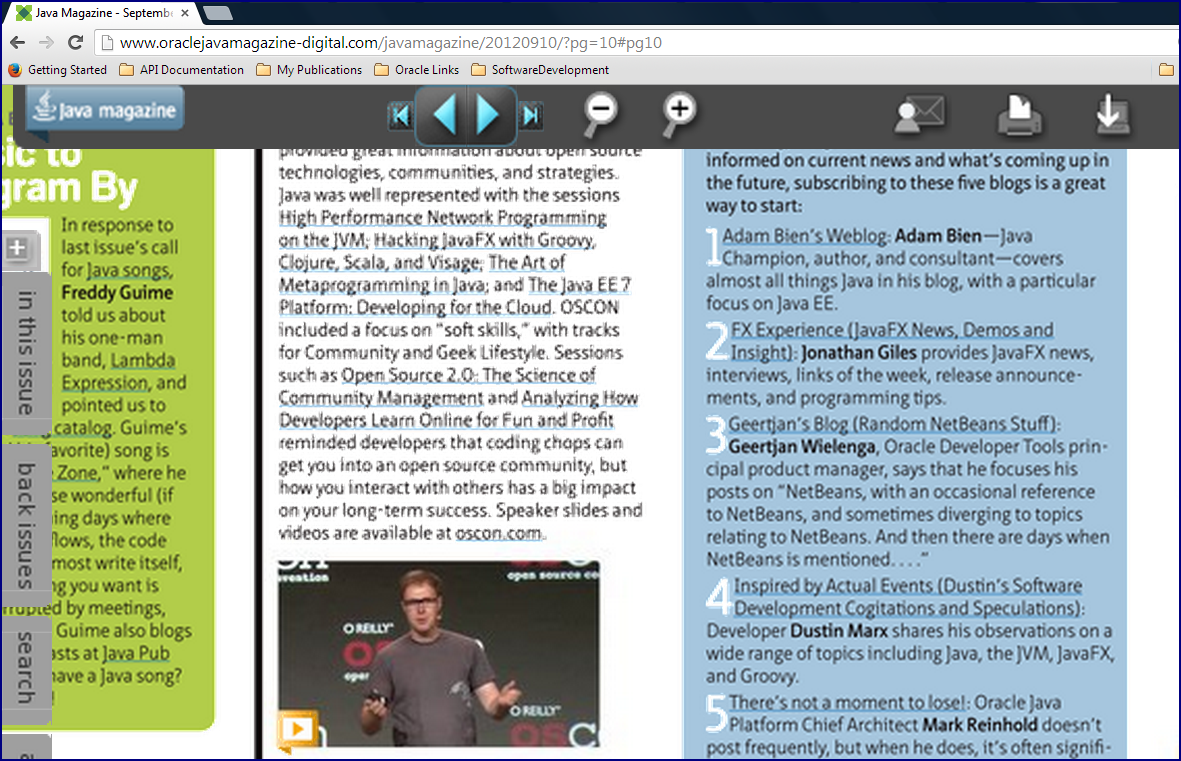Print the magazine page
The height and width of the screenshot is (761, 1181).
(x=1019, y=115)
